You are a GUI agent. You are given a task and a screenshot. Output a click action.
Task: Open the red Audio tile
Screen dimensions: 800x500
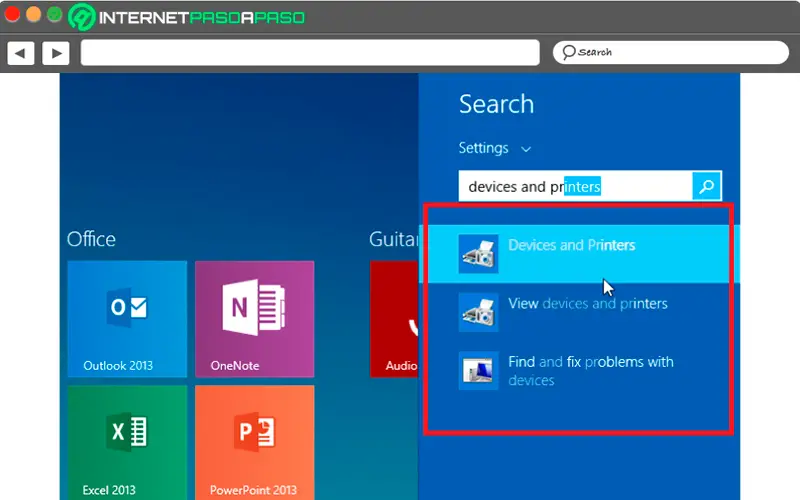[394, 319]
